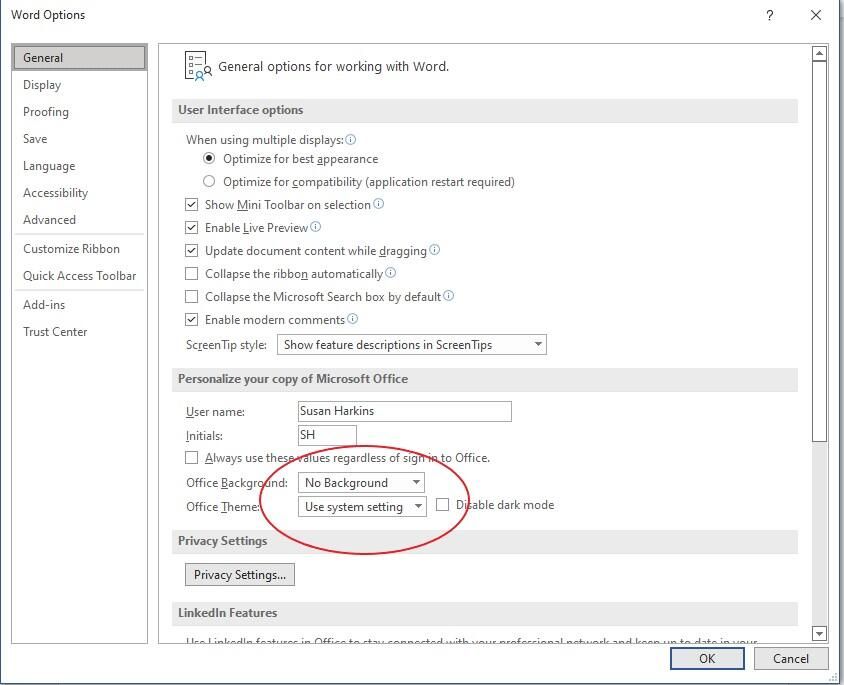This screenshot has width=844, height=685.
Task: Click the OK button
Action: 707,658
